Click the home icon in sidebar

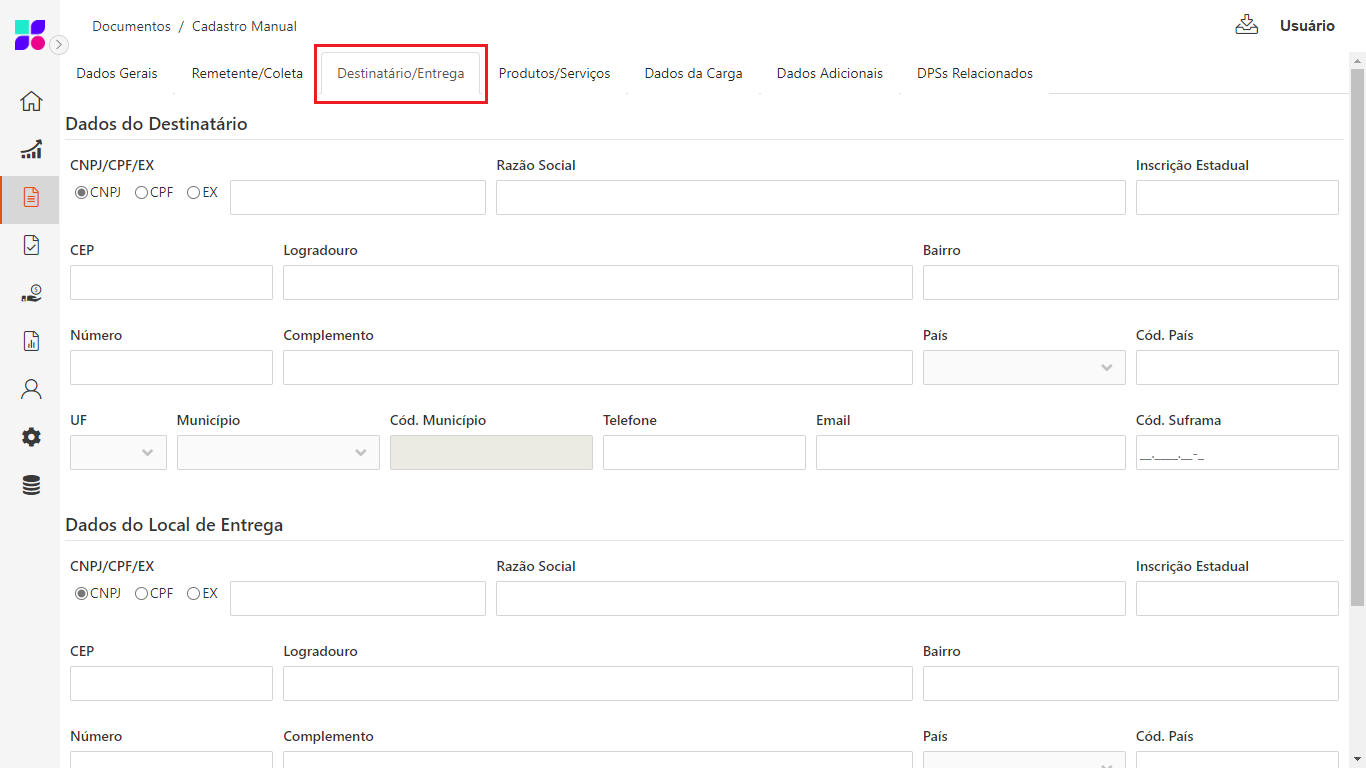[31, 101]
